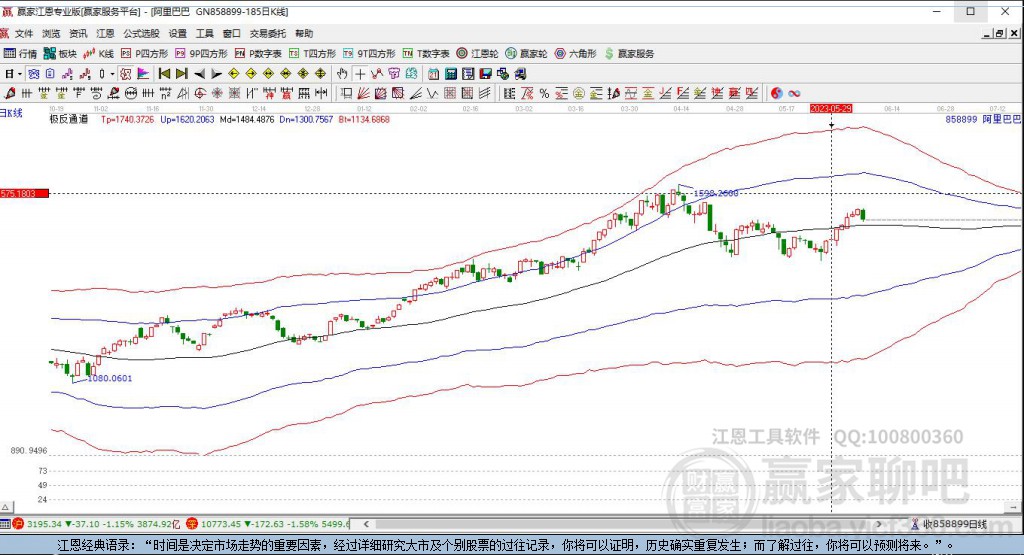
Task: Open the 窗口 menu
Action: [x=232, y=33]
